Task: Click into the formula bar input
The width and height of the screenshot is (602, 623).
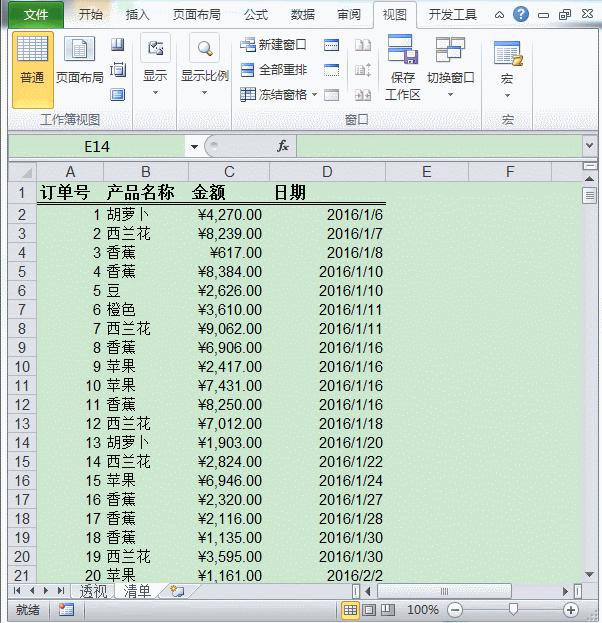Action: tap(439, 146)
